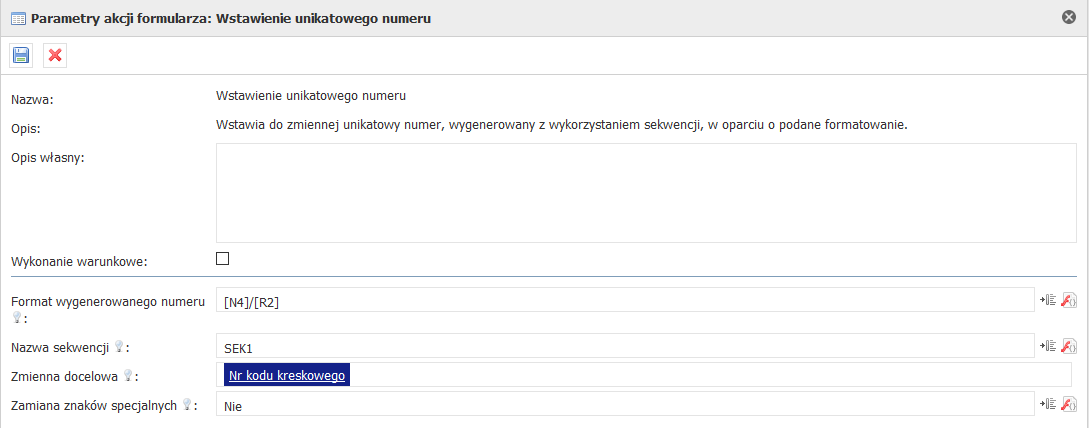Click the Zamiana znaków specjalnych field
This screenshot has height=428, width=1089.
tap(625, 404)
